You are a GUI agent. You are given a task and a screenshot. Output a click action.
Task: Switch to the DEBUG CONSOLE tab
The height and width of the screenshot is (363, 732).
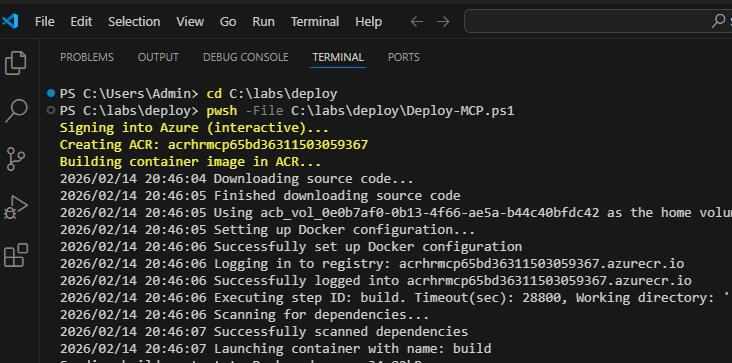click(246, 57)
